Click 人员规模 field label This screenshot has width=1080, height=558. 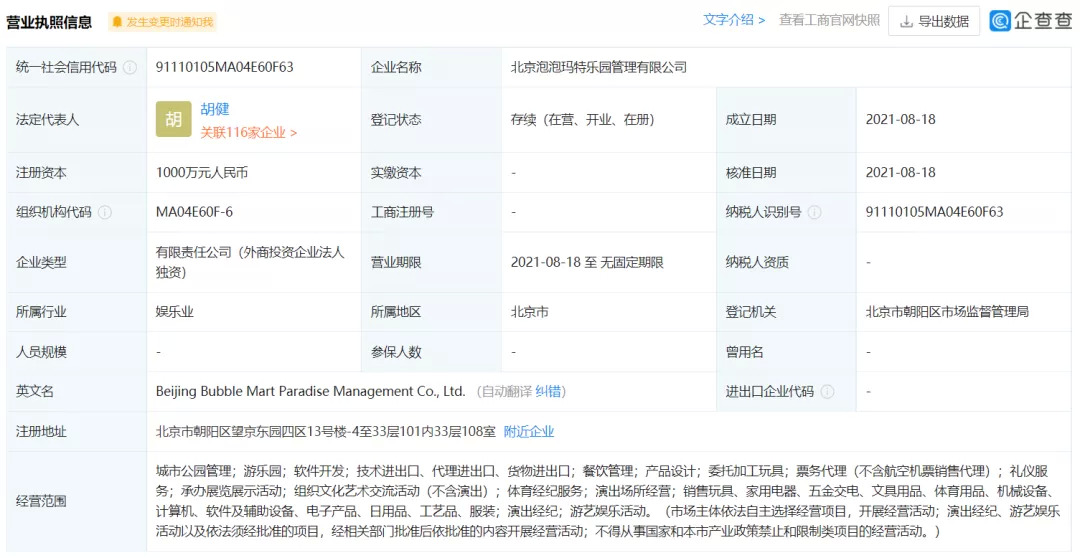[x=41, y=352]
